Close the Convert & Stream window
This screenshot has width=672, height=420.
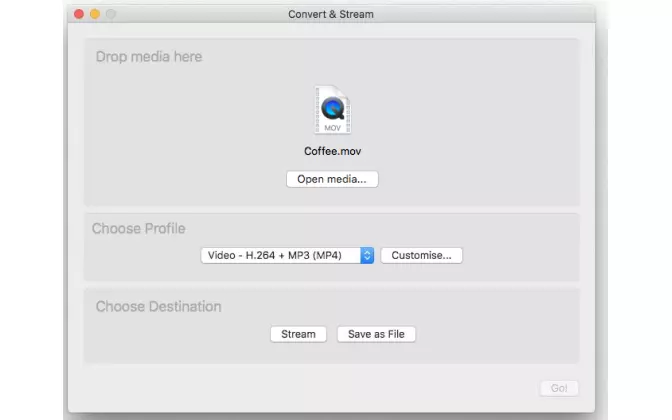coord(79,14)
